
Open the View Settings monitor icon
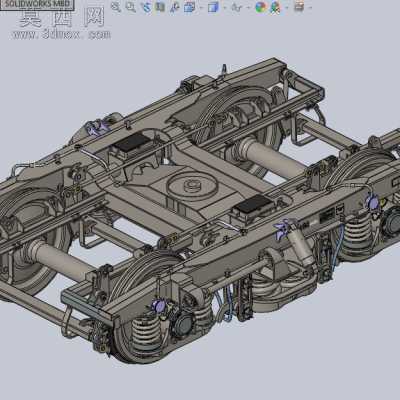coord(299,7)
